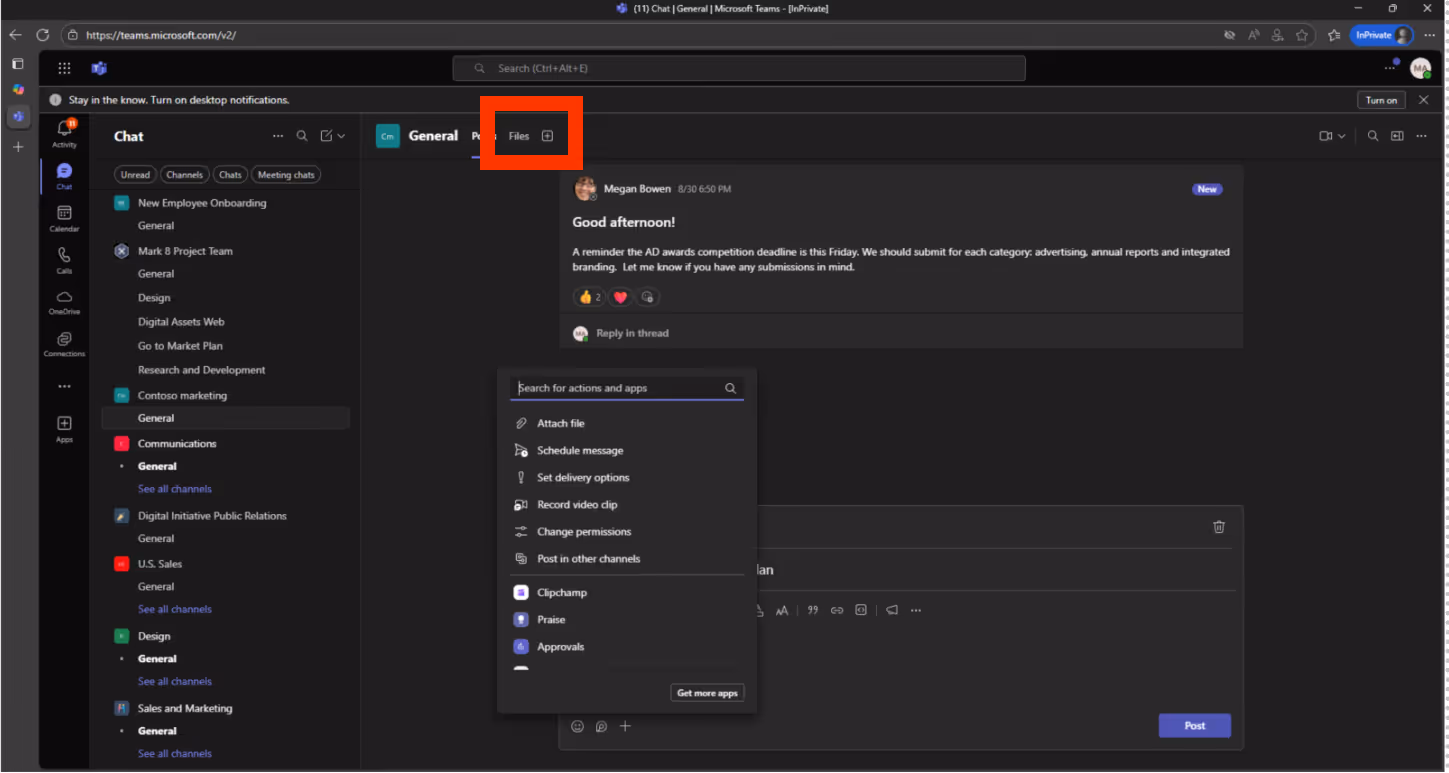Insert a quote in the compose toolbar
1449x773 pixels.
813,610
